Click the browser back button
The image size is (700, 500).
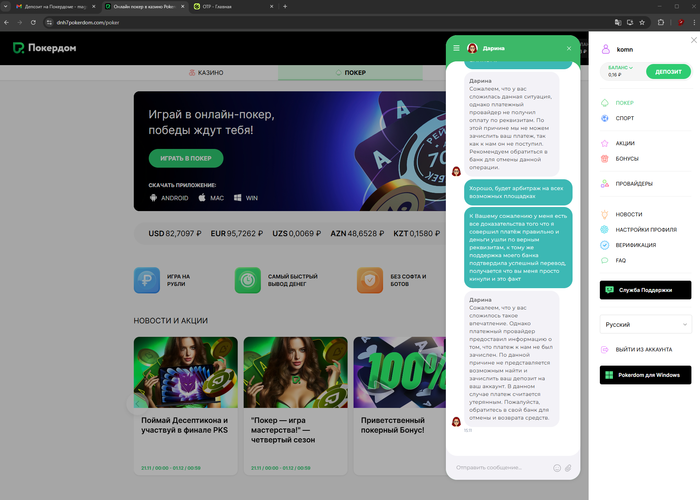pyautogui.click(x=6, y=22)
